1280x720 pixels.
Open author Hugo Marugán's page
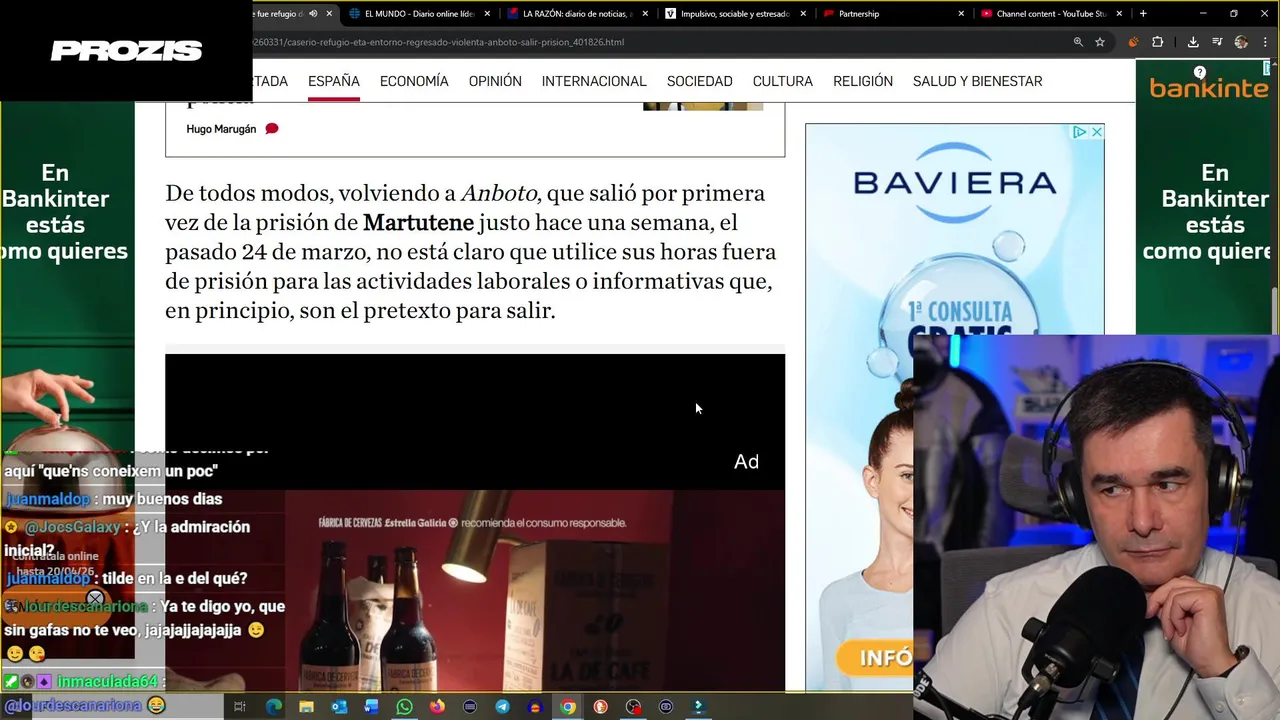point(221,129)
